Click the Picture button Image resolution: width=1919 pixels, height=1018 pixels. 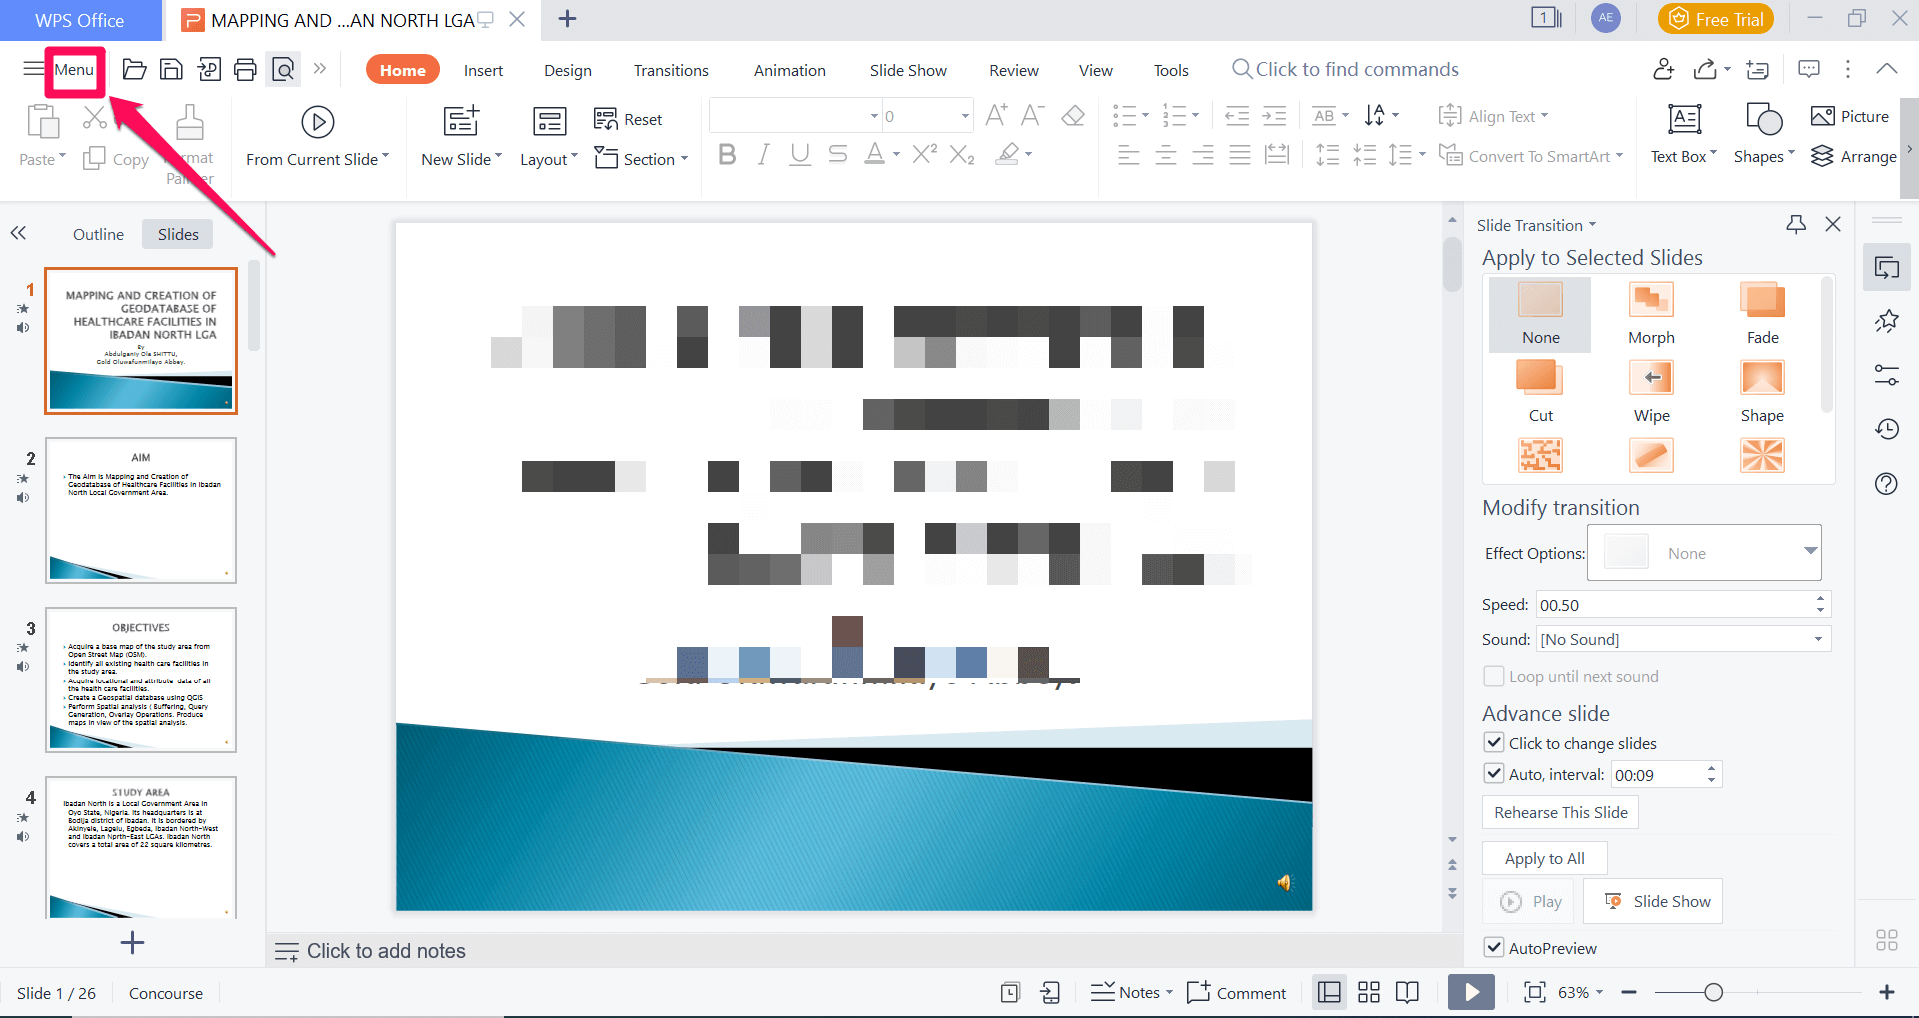(1850, 116)
